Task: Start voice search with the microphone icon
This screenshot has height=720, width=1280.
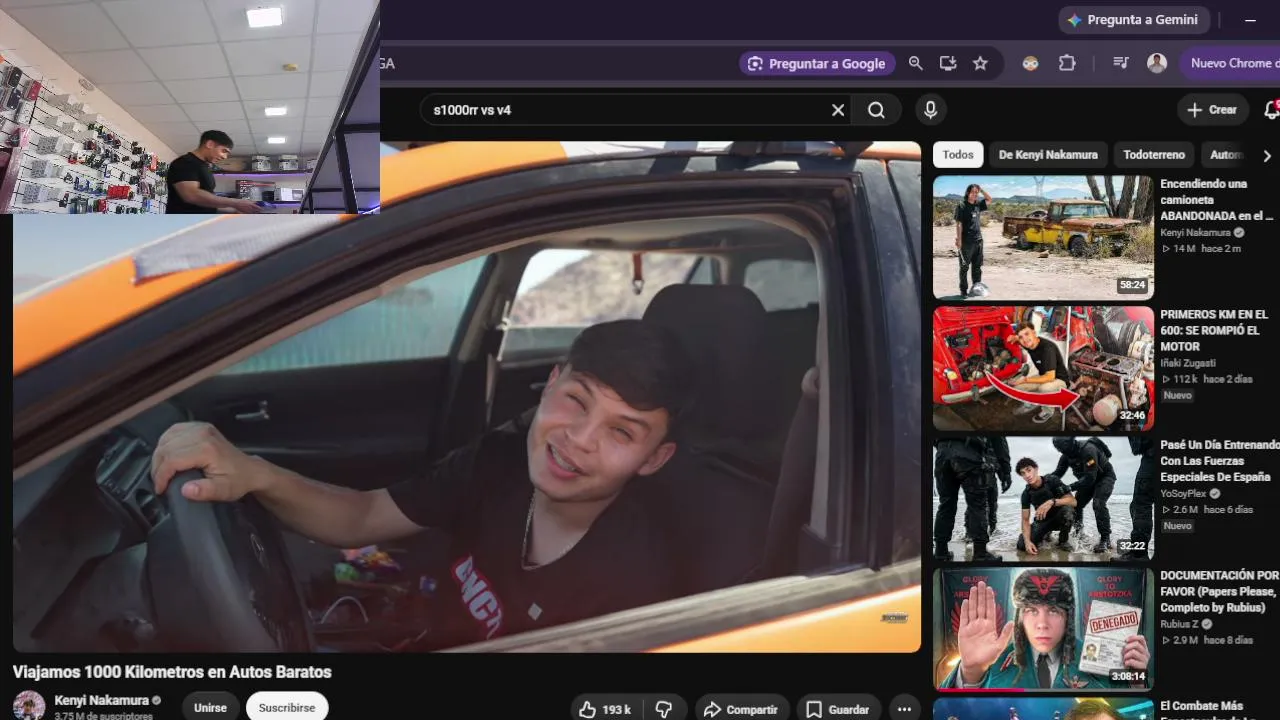Action: click(930, 110)
